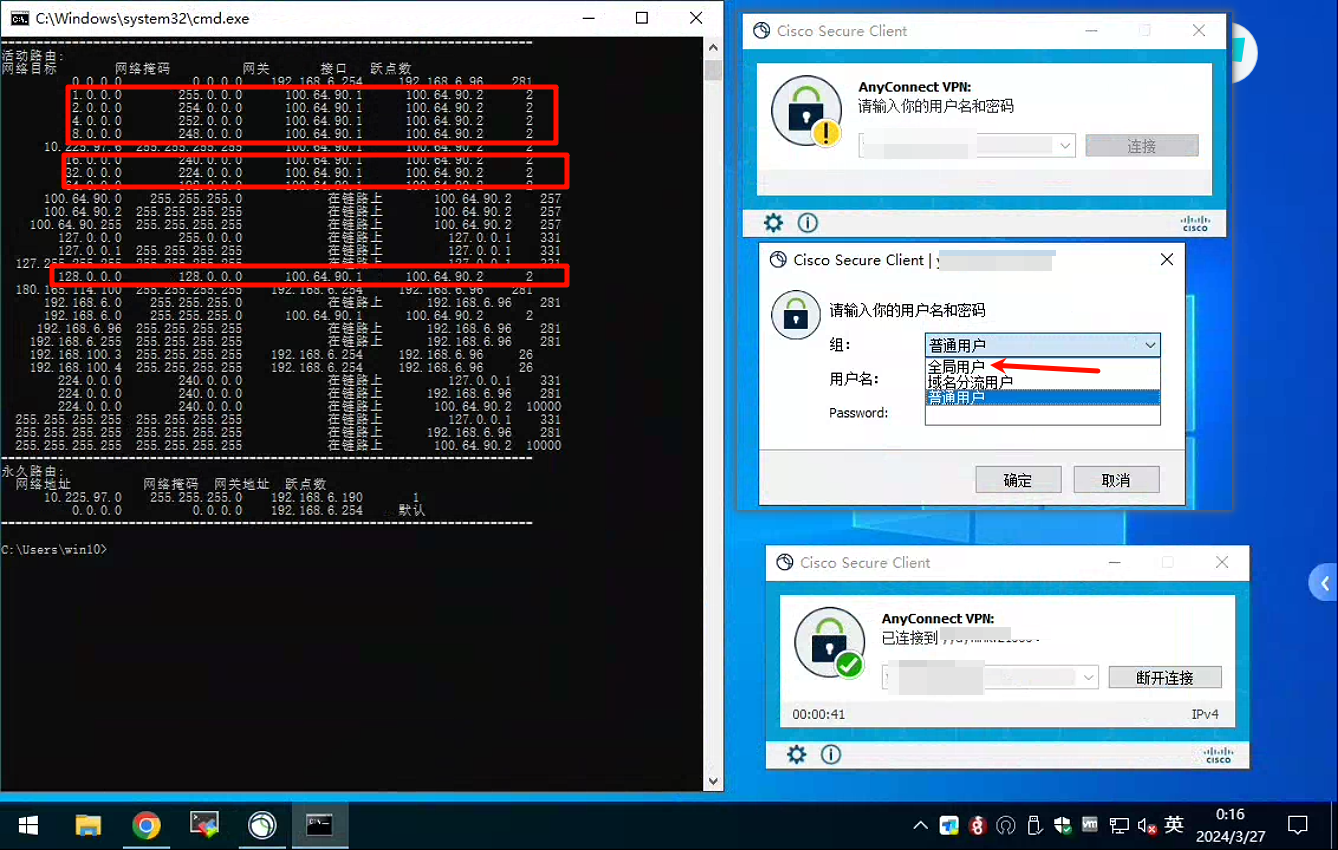The image size is (1338, 850).
Task: Click Cisco globe icon in login dialog title
Action: (x=778, y=260)
